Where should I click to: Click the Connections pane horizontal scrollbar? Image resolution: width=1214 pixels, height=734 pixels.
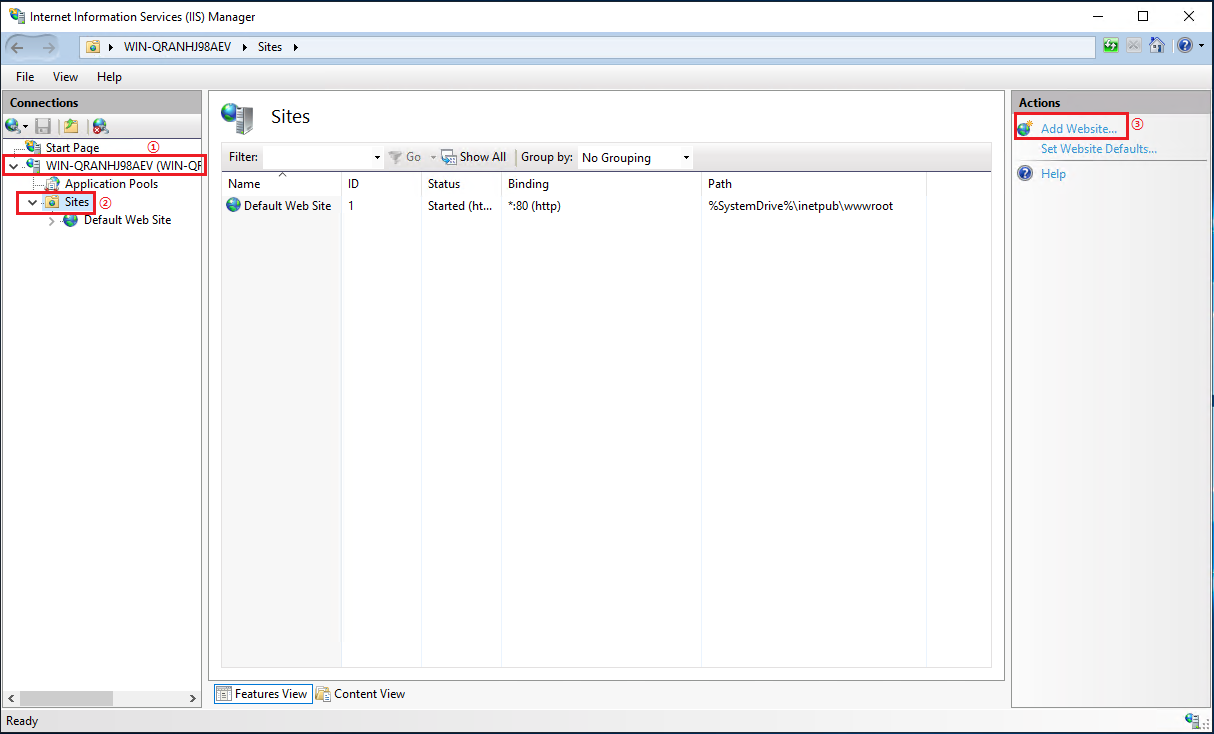100,698
